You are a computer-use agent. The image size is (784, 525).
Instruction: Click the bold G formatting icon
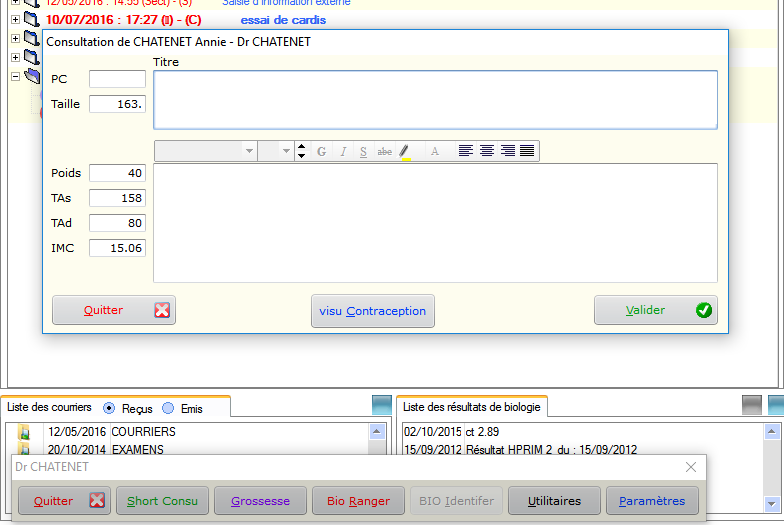tap(322, 152)
